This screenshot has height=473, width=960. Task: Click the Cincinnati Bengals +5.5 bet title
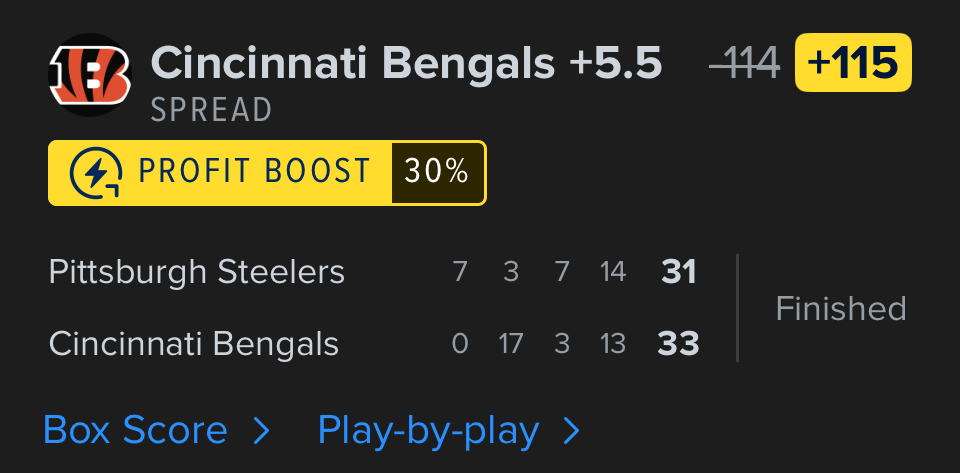[x=406, y=64]
